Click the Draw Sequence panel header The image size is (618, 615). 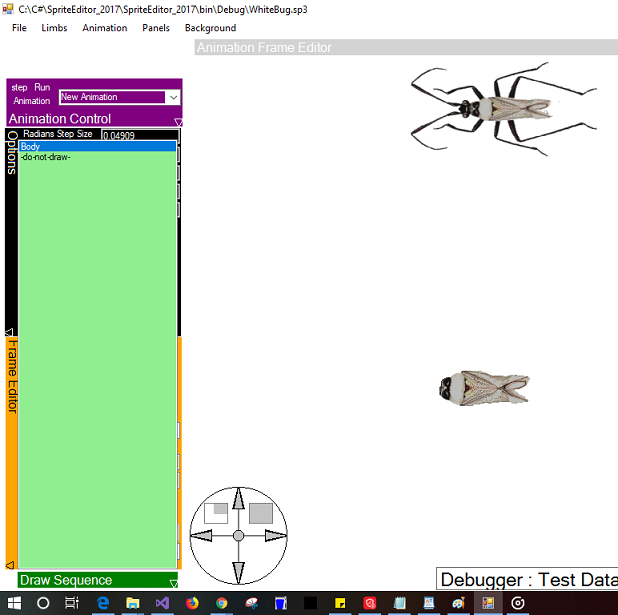coord(97,580)
